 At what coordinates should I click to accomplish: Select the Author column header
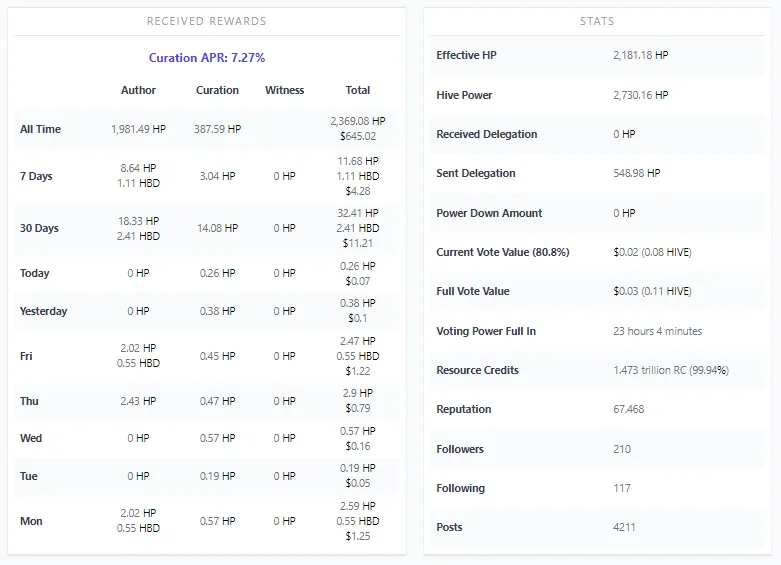point(138,90)
